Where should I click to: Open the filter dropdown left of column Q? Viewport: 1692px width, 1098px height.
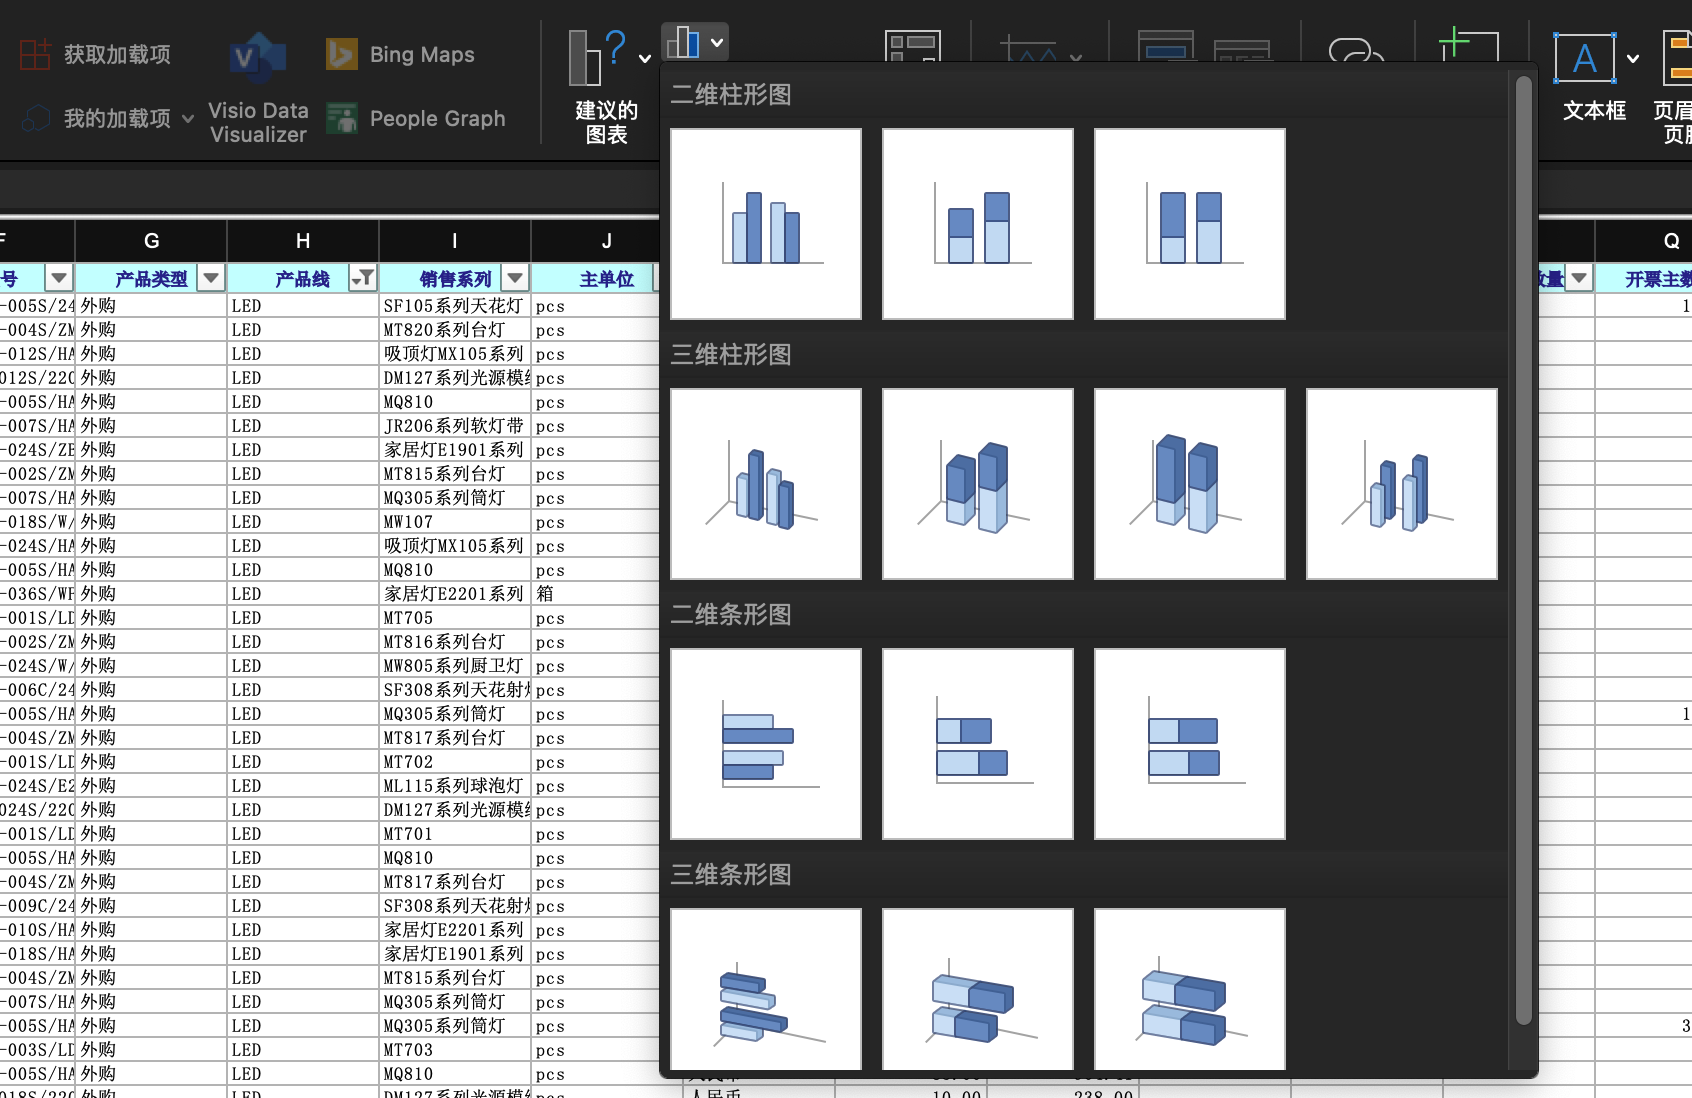tap(1579, 278)
